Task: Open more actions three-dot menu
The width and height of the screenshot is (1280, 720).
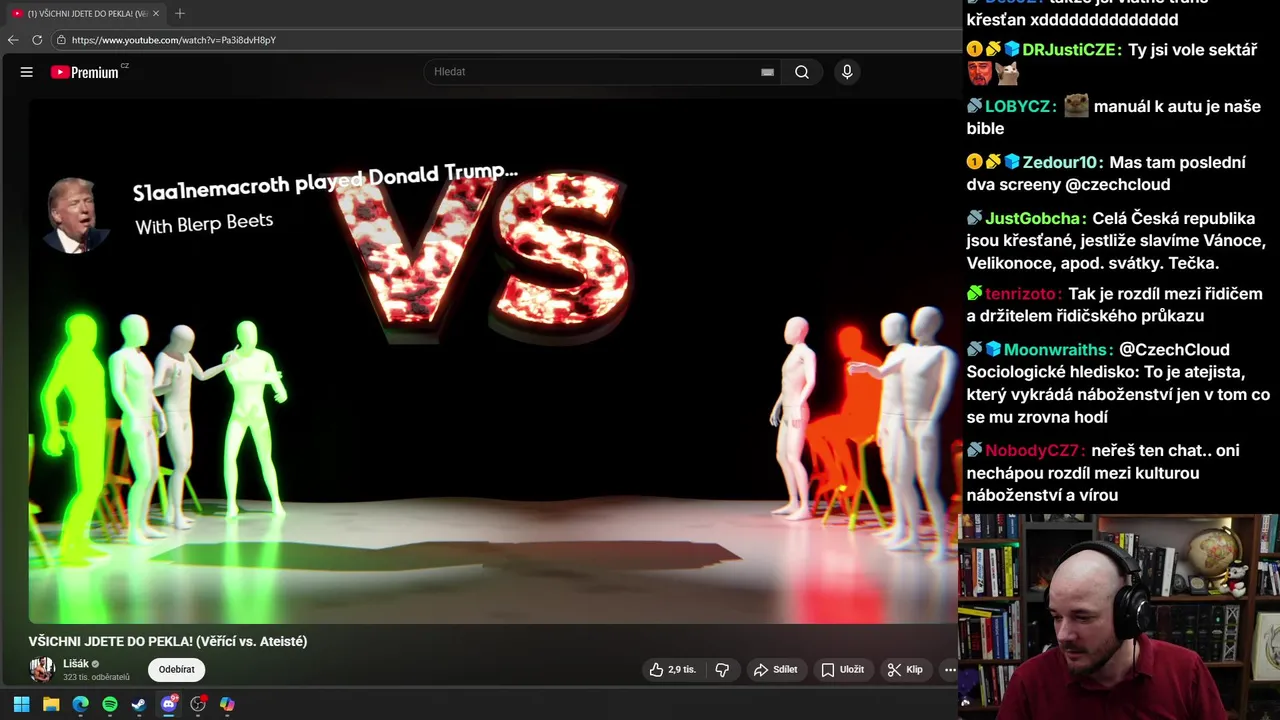Action: pos(950,670)
